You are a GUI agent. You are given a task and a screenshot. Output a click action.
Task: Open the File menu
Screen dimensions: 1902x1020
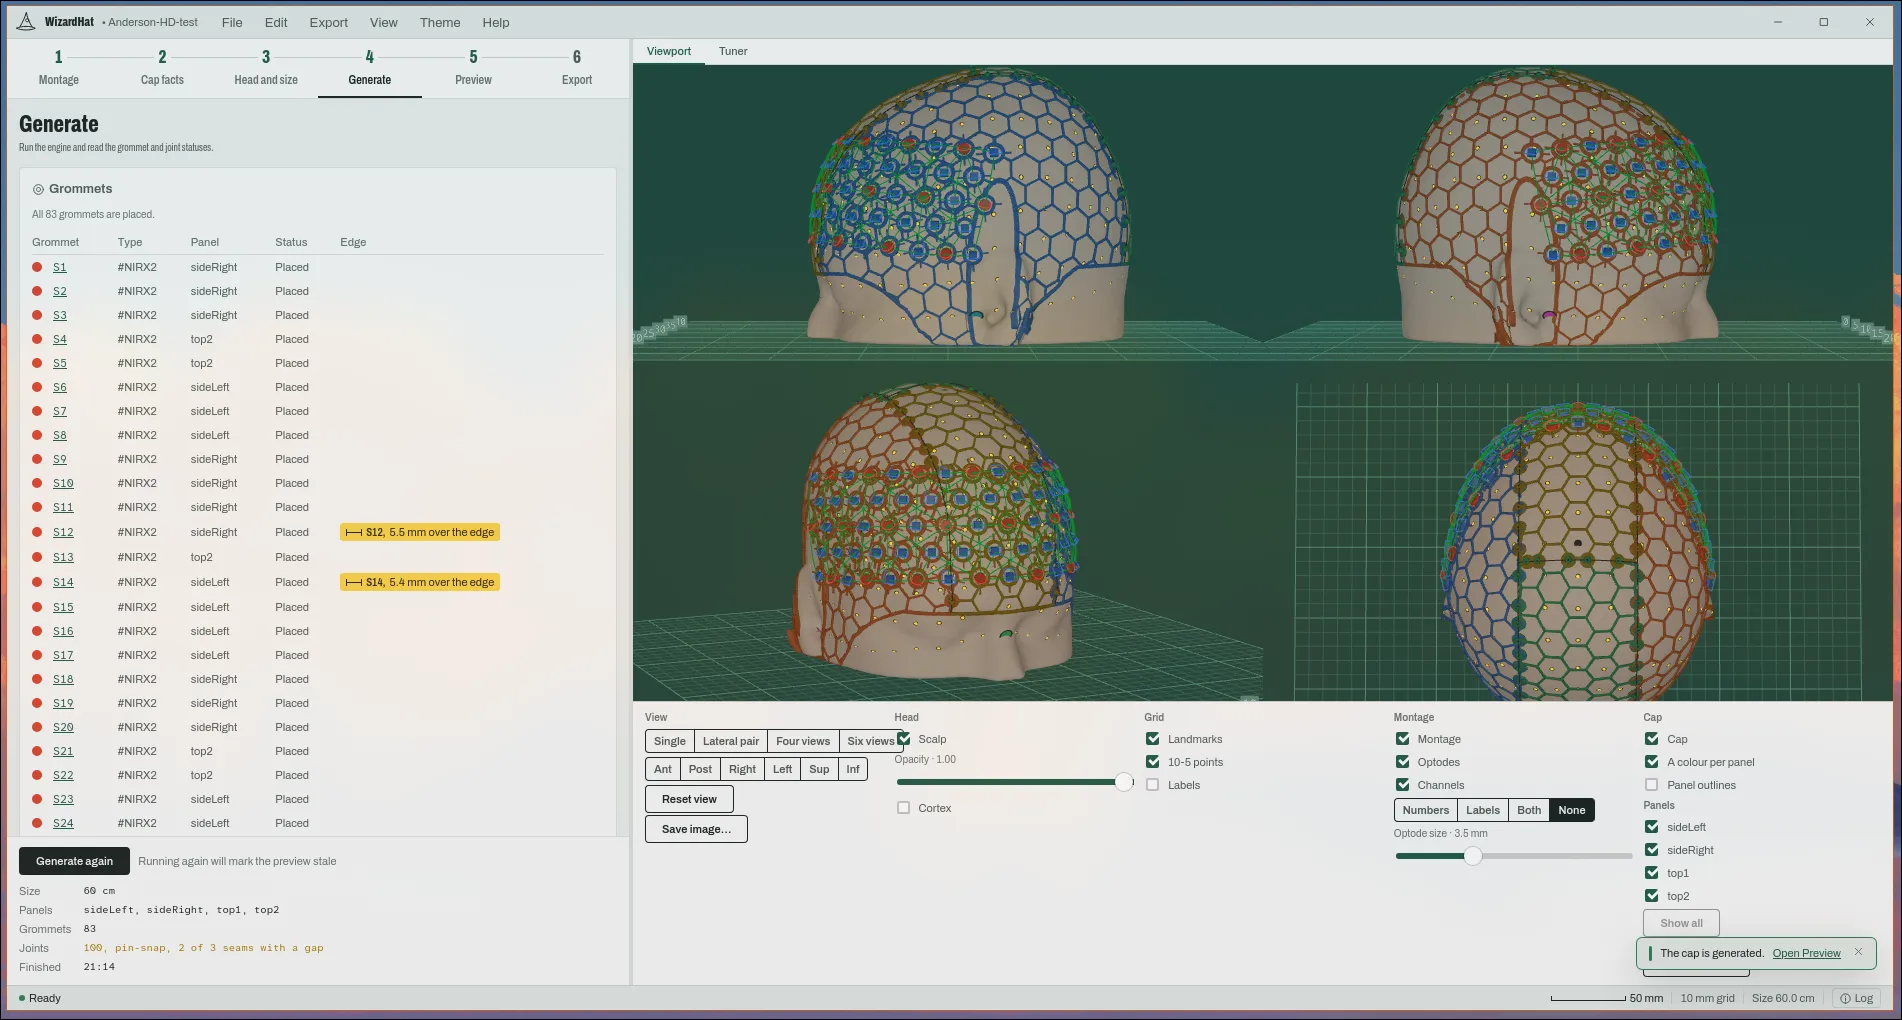(x=232, y=22)
